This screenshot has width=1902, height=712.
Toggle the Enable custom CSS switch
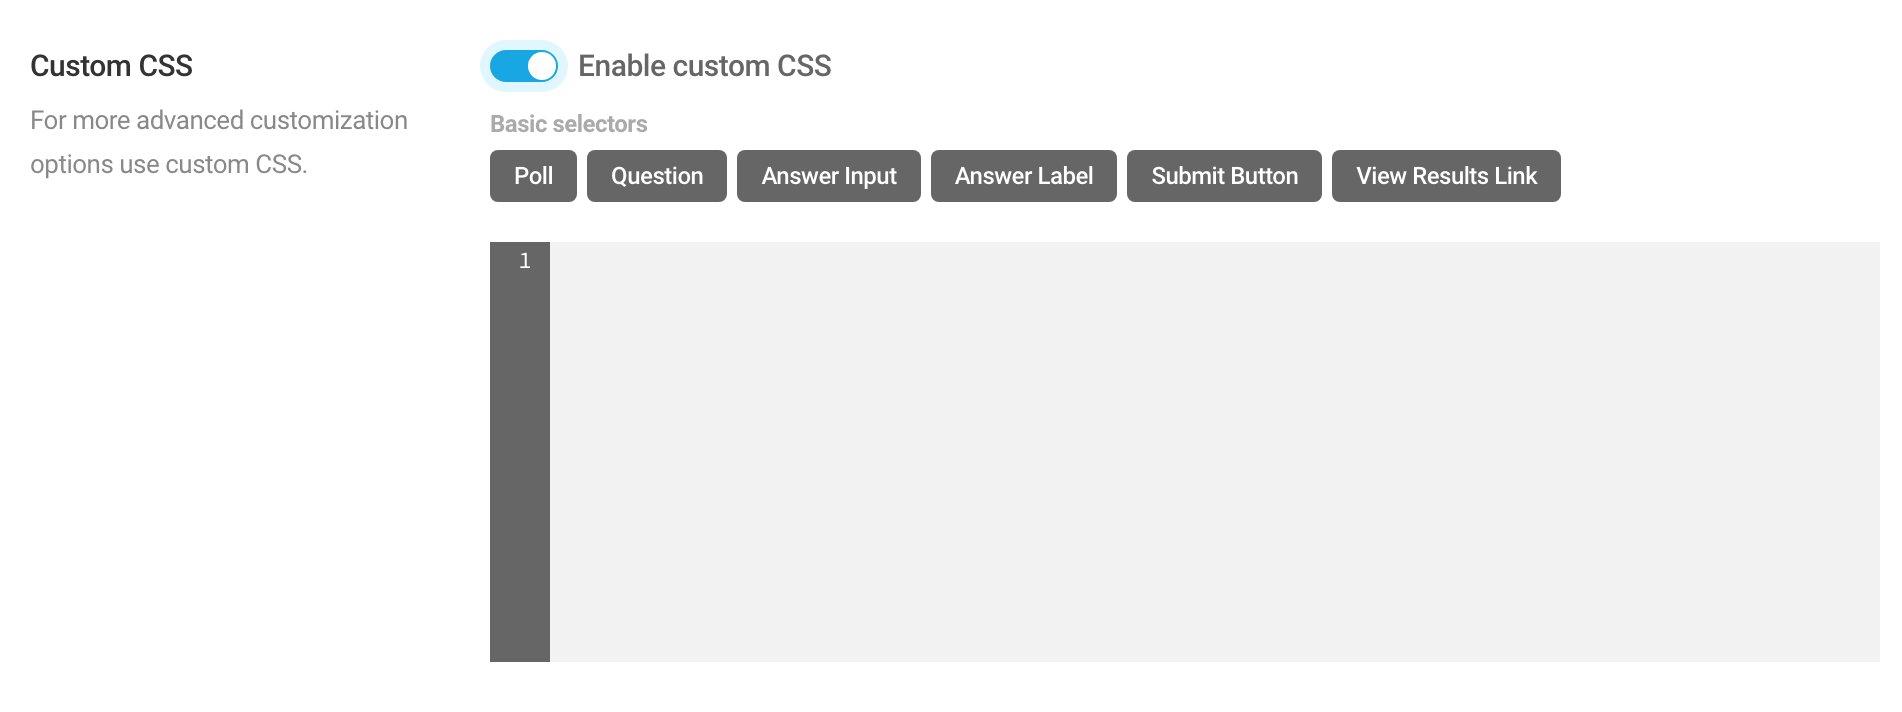tap(523, 66)
